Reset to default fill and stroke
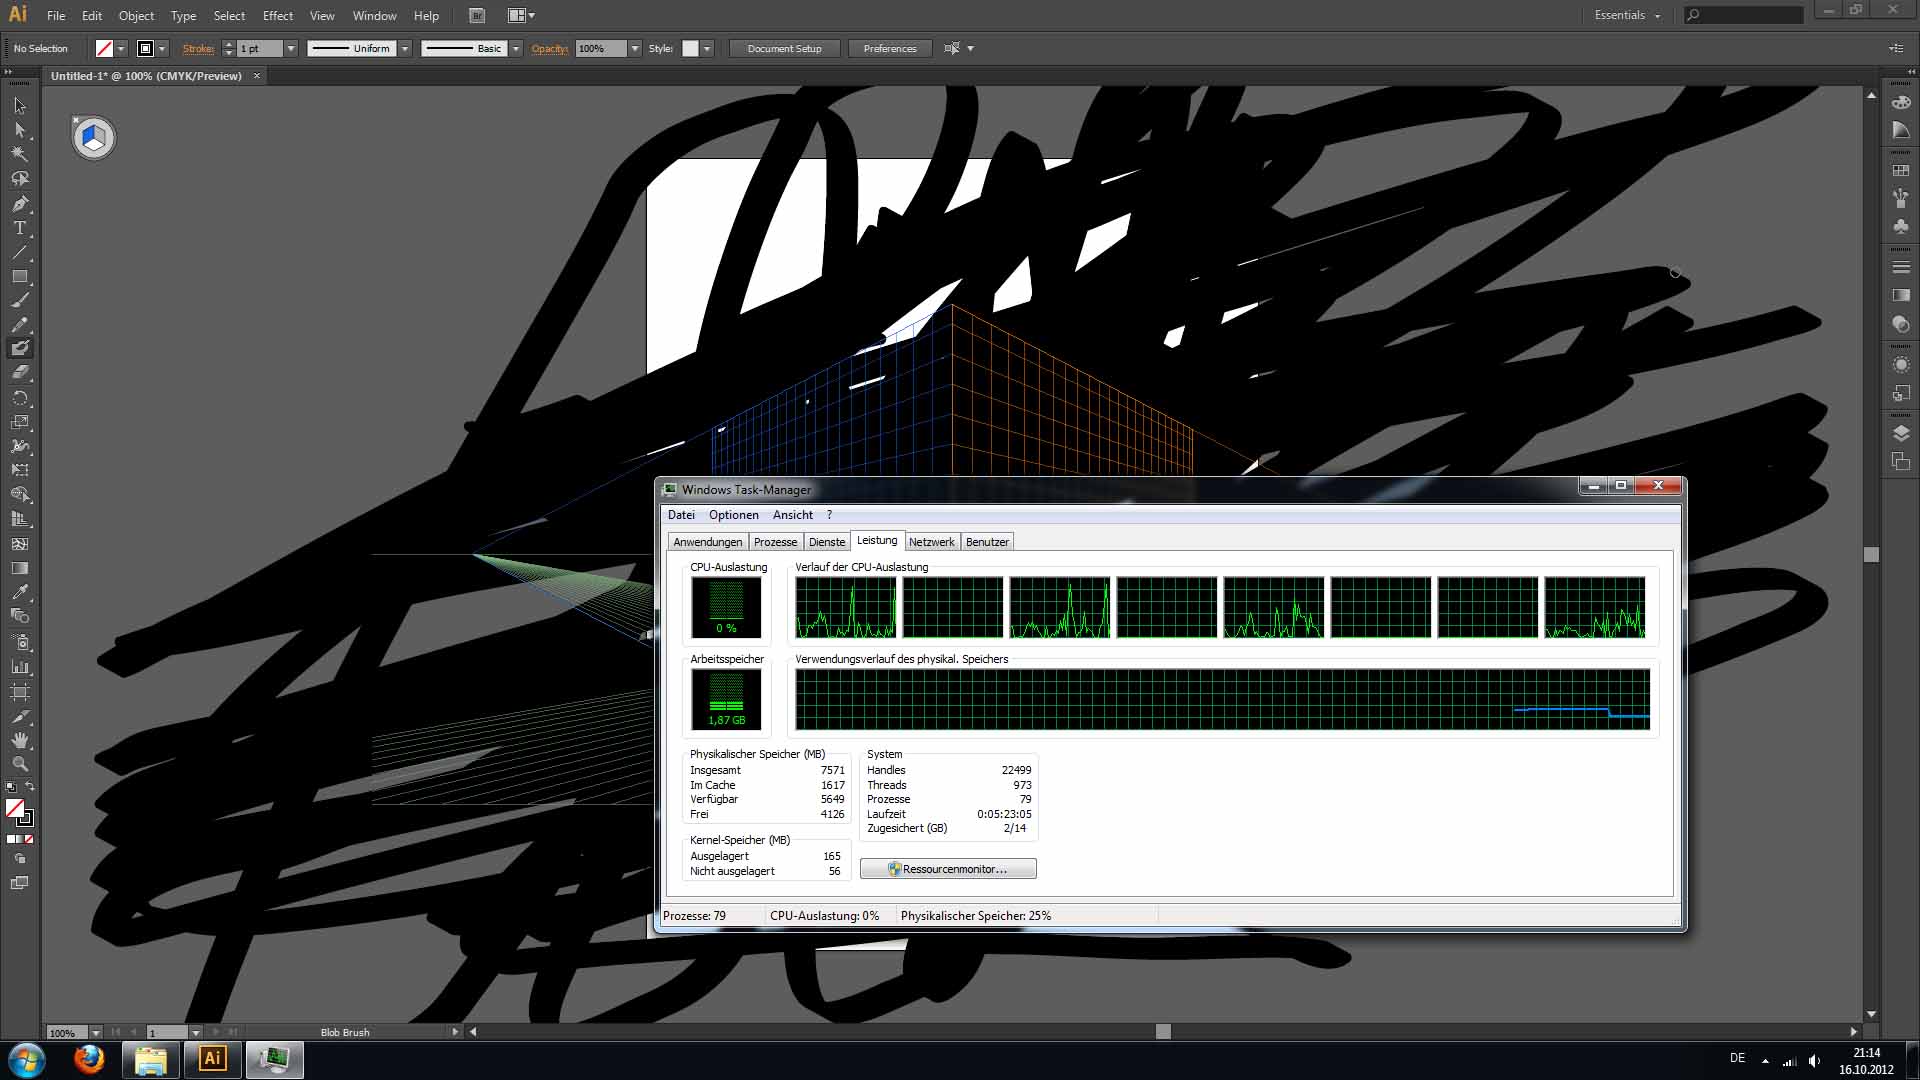This screenshot has height=1080, width=1920. [x=10, y=787]
